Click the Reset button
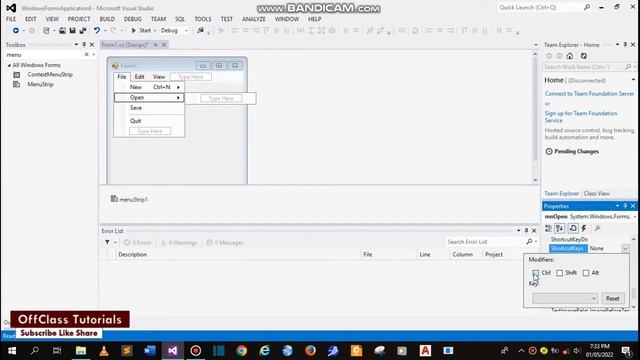 point(613,299)
